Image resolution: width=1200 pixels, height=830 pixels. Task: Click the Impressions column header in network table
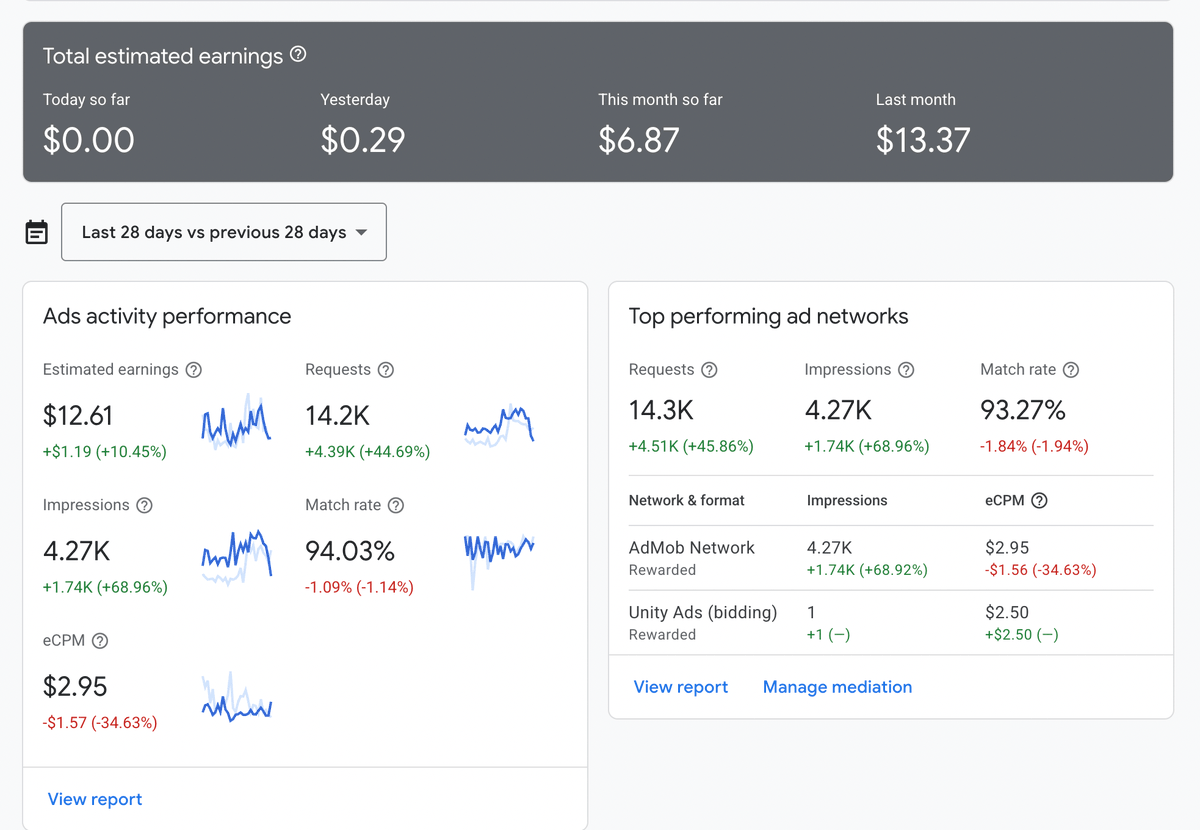tap(847, 500)
